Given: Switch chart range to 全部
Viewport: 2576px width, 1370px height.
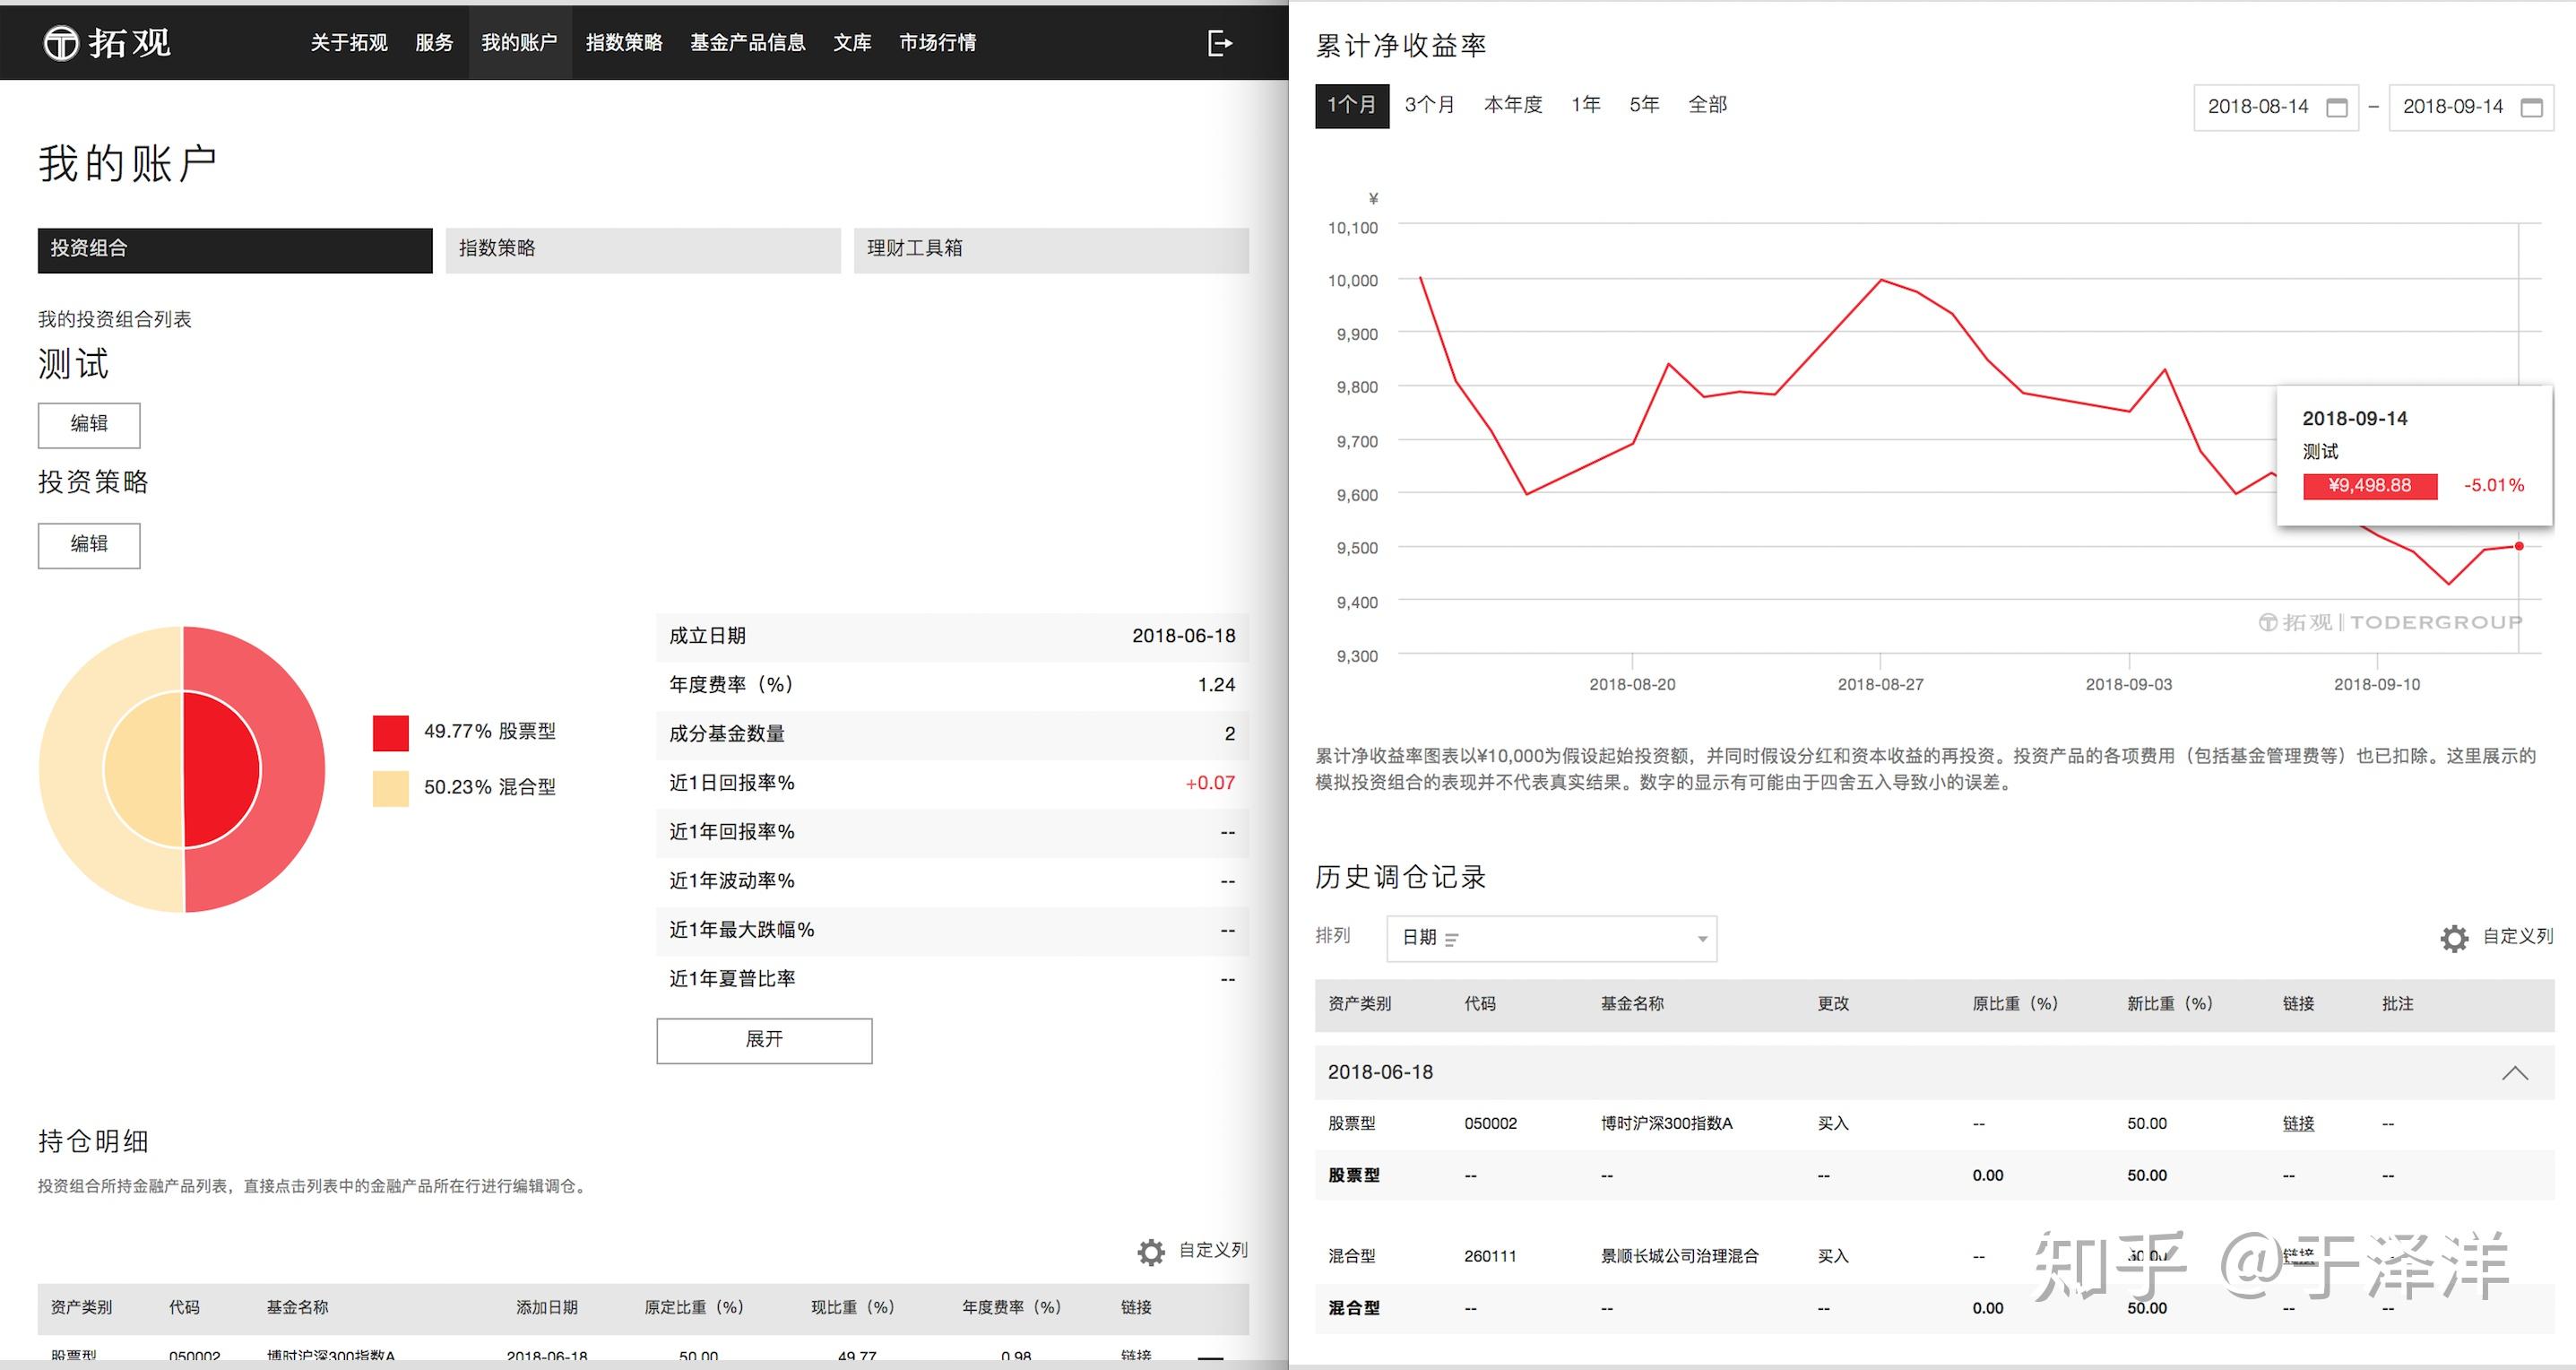Looking at the screenshot, I should tap(1707, 105).
